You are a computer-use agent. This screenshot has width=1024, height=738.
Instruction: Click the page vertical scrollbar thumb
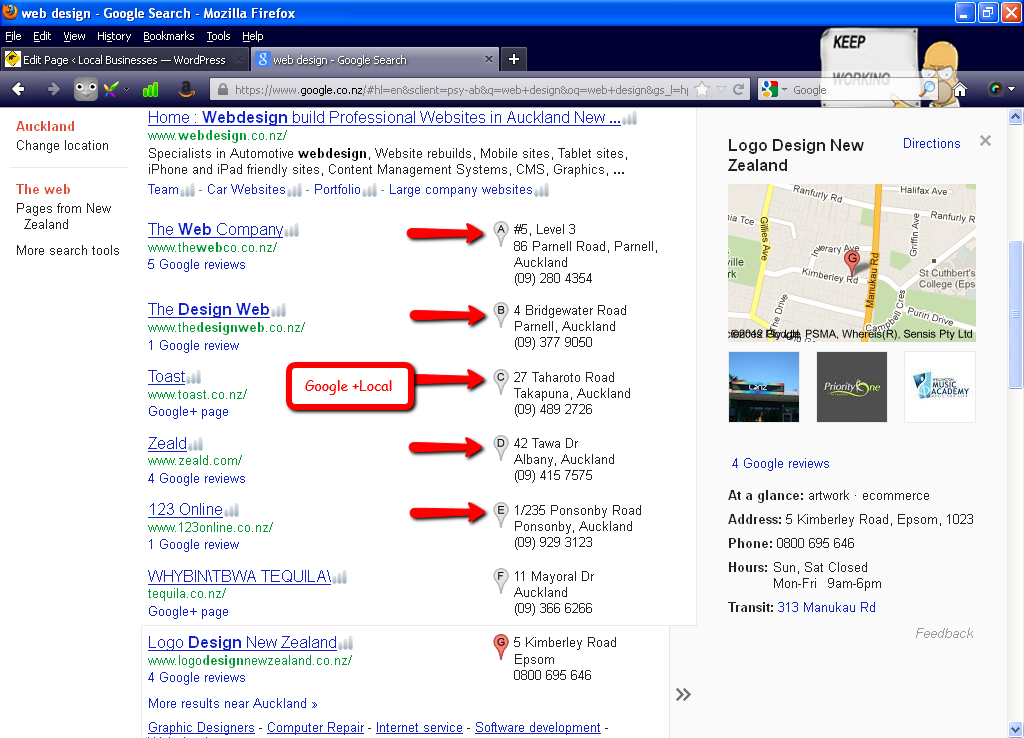pos(1016,315)
